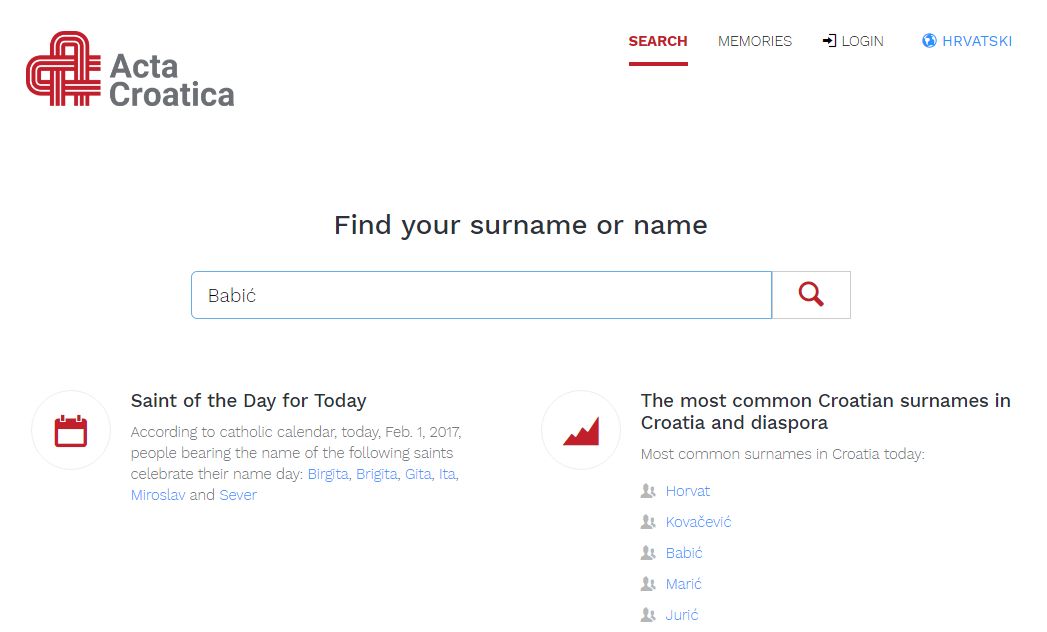Click the Acta Croatica logo
Screen dimensions: 1047x632
coord(130,68)
